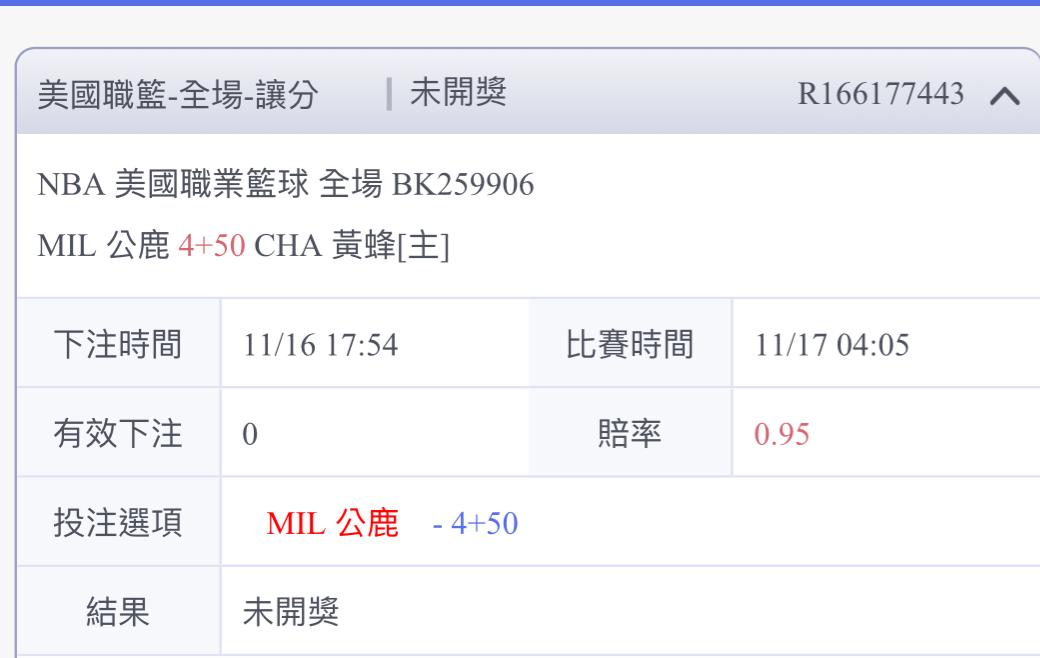Screen dimensions: 1040x658
Task: Click the blue - 4+50 spread value
Action: (x=475, y=524)
